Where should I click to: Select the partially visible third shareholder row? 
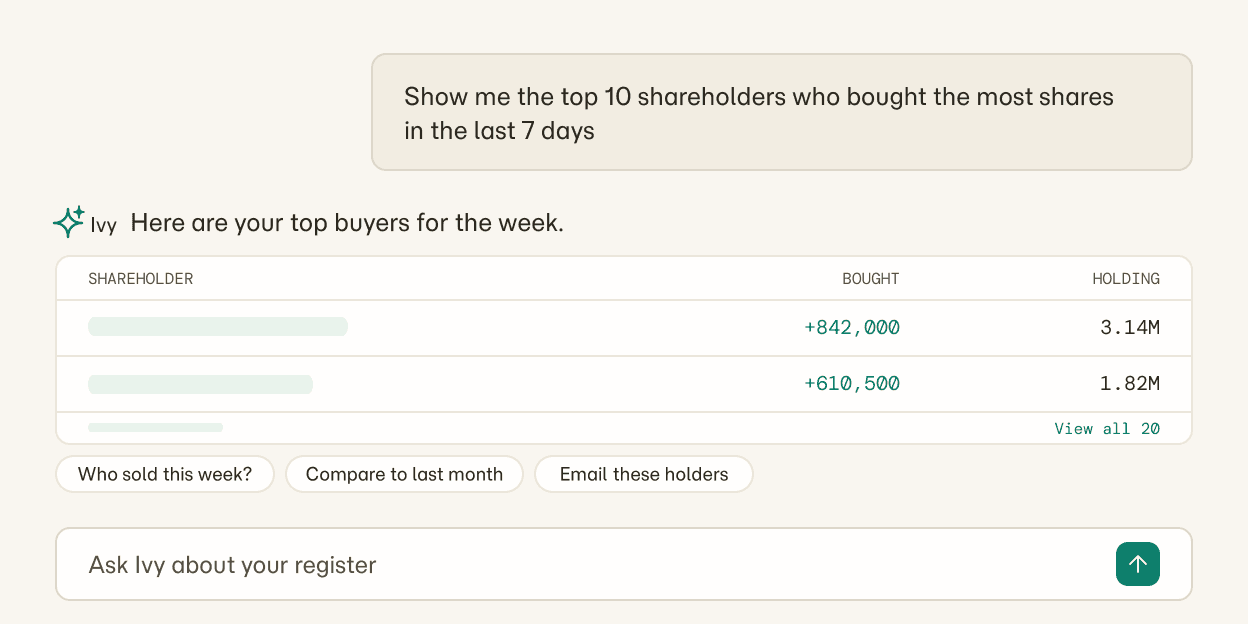(624, 428)
